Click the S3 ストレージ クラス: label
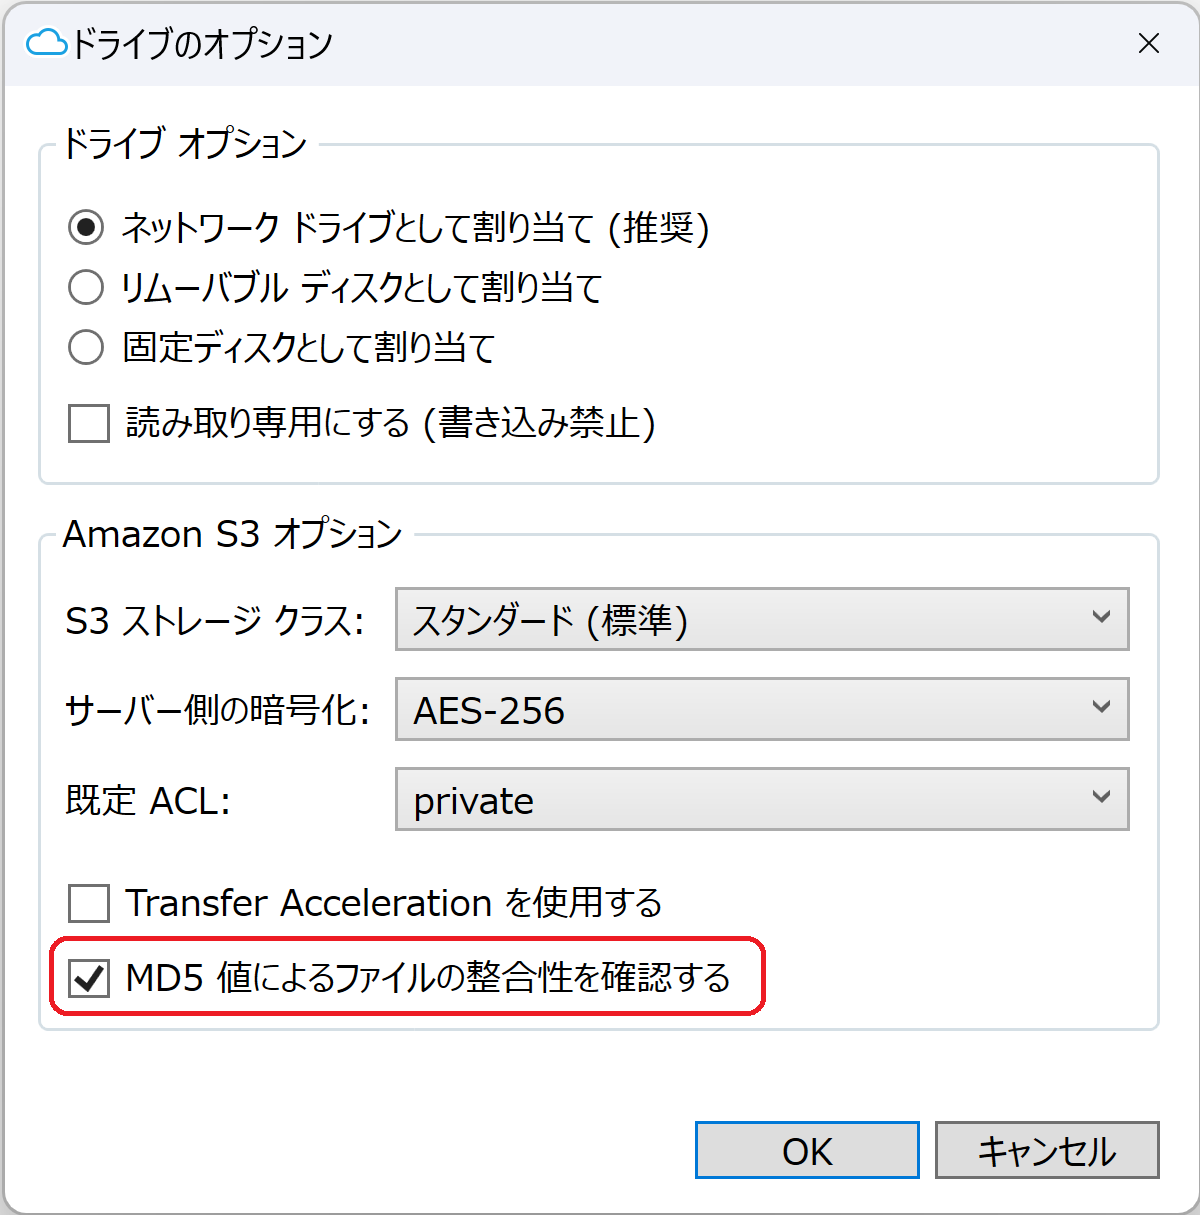Viewport: 1200px width, 1215px height. [x=215, y=621]
